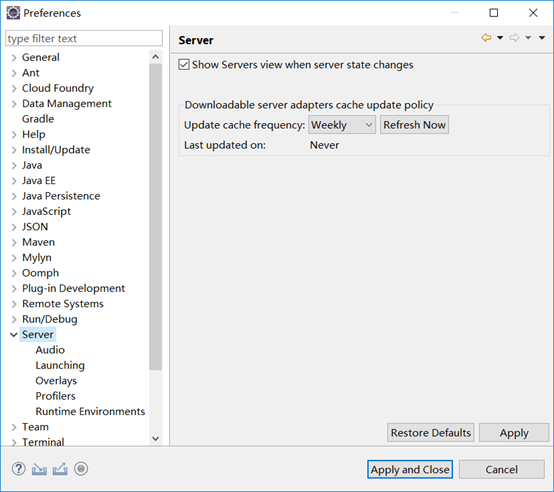Expand the Maven preferences node
Image resolution: width=554 pixels, height=492 pixels.
(x=14, y=242)
